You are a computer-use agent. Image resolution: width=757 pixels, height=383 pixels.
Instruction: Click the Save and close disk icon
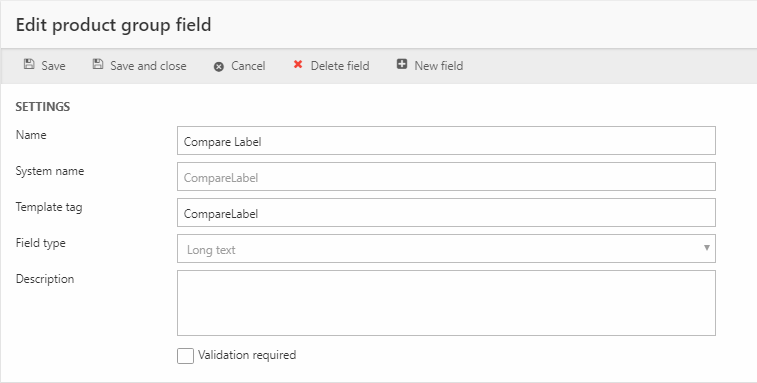[x=98, y=64]
